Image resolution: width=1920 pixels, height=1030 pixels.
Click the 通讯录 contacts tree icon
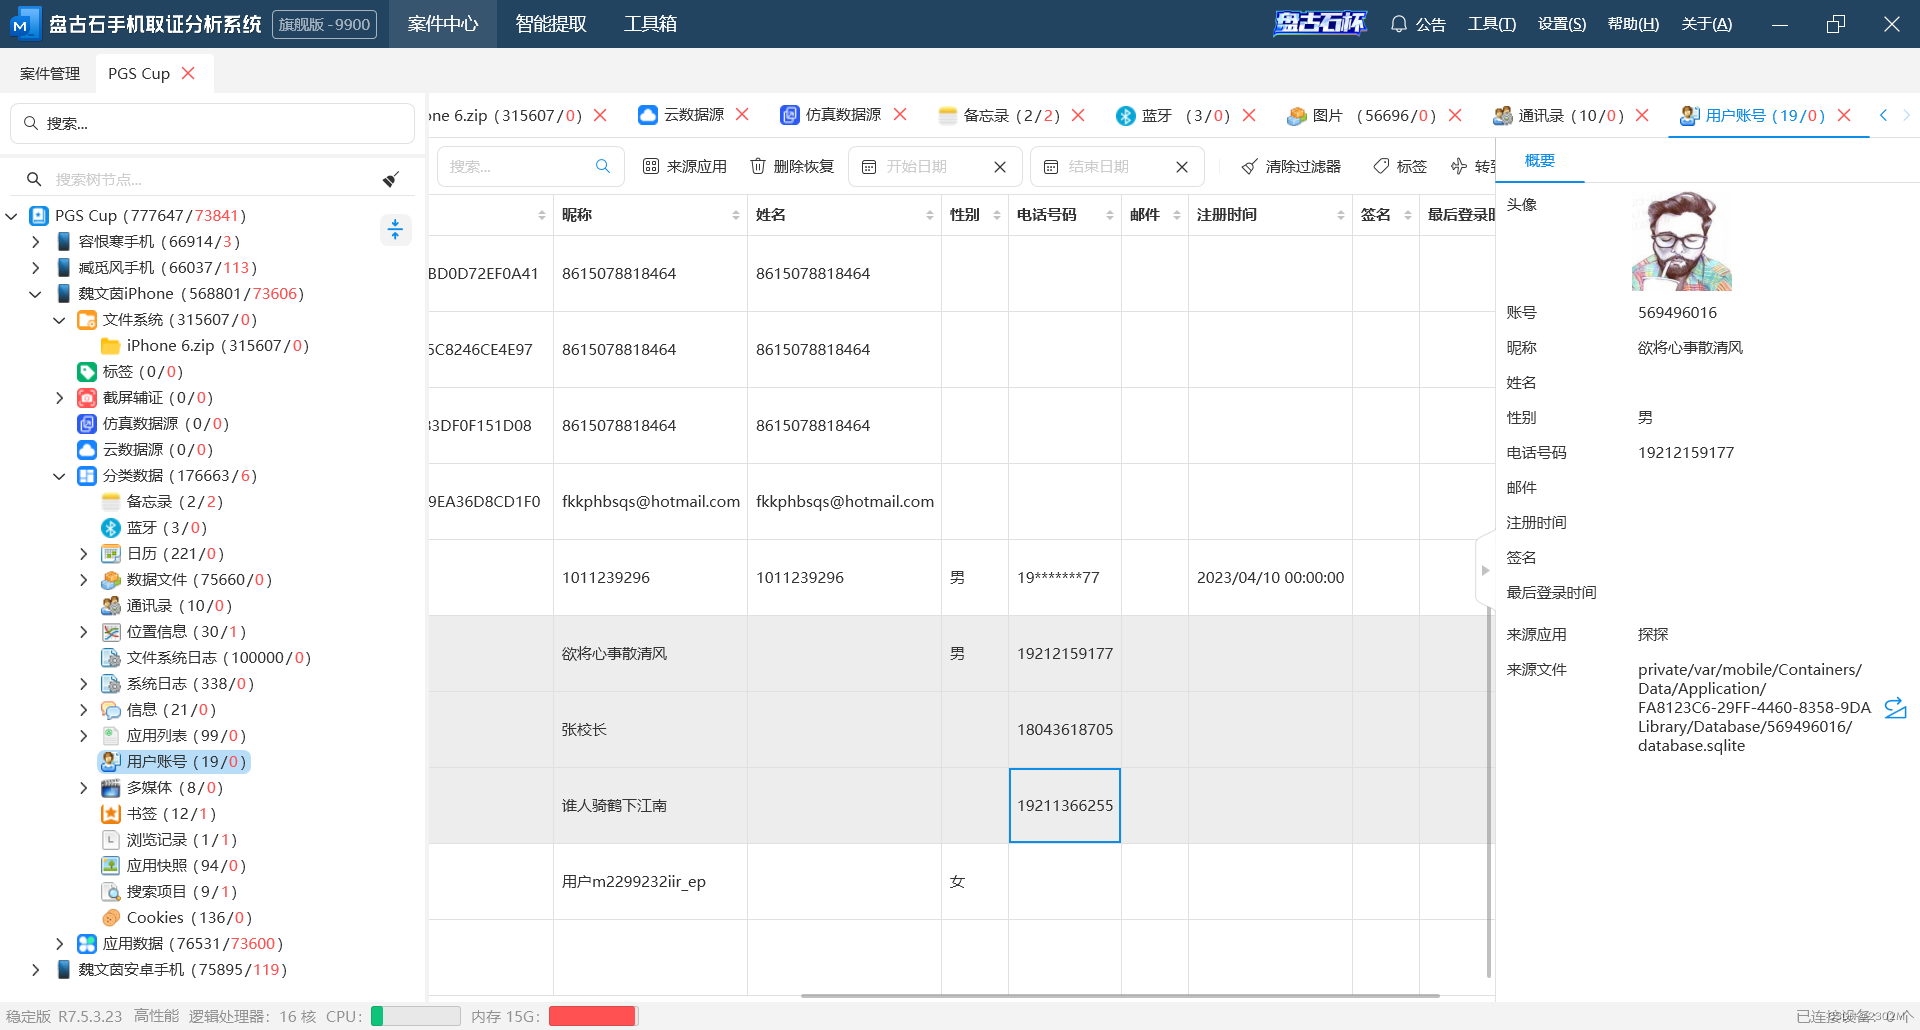111,605
